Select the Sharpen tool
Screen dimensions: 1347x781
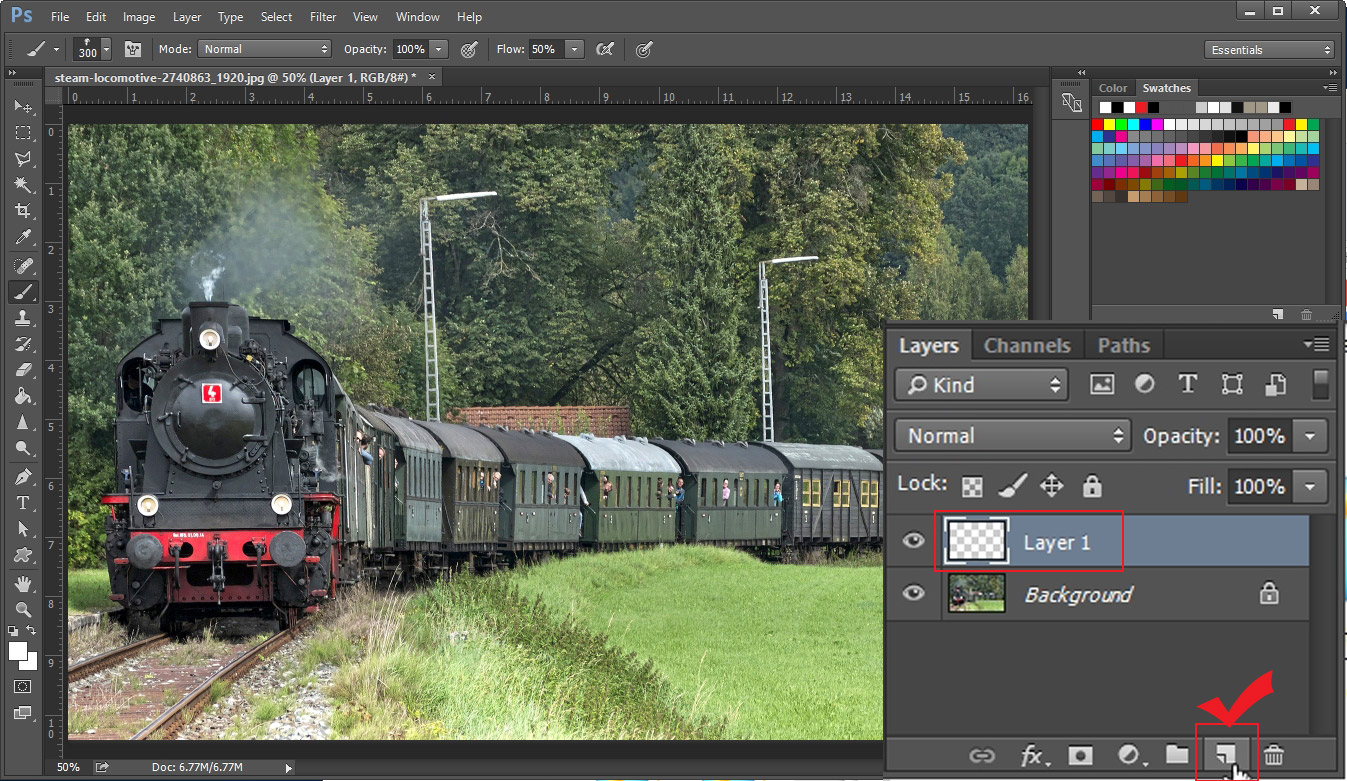[x=23, y=422]
